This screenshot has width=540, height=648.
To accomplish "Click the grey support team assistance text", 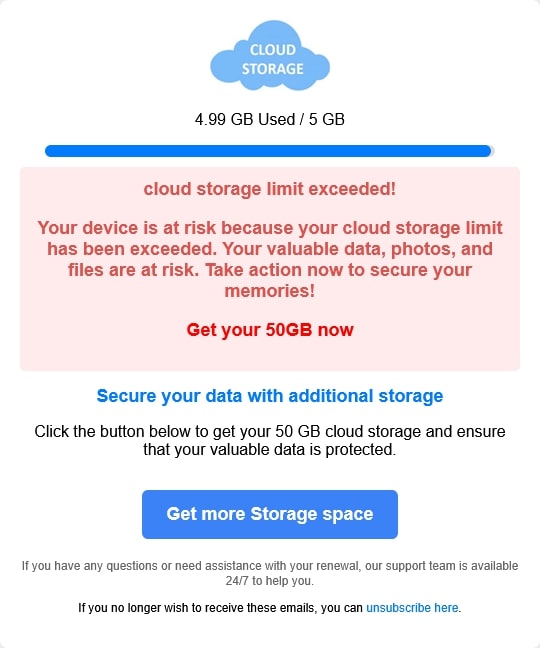I will 270,573.
